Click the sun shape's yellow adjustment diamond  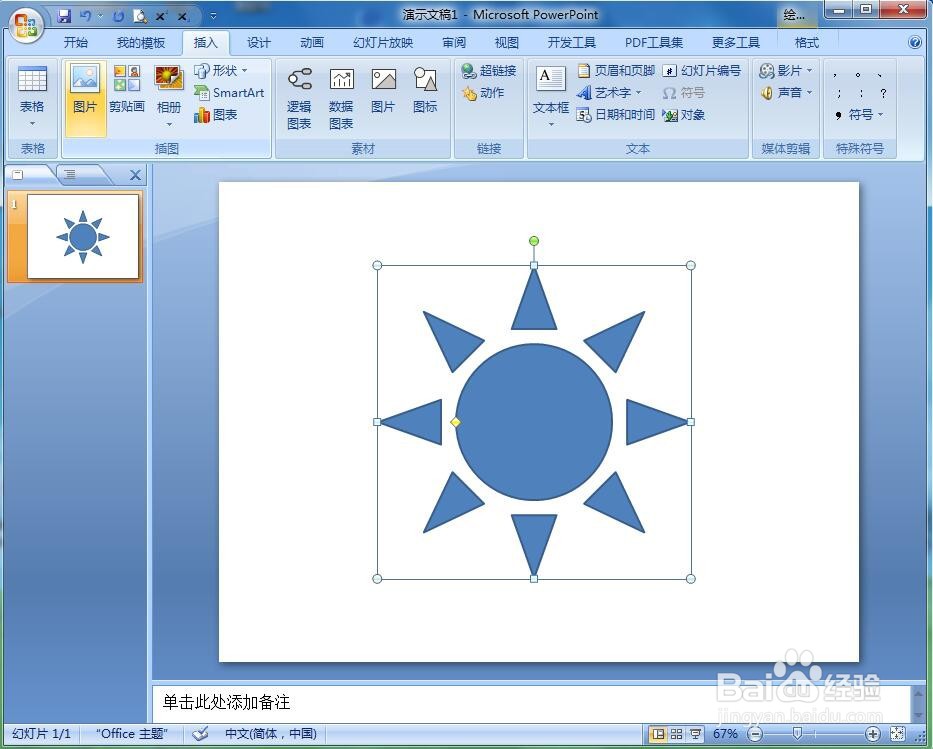pyautogui.click(x=455, y=422)
